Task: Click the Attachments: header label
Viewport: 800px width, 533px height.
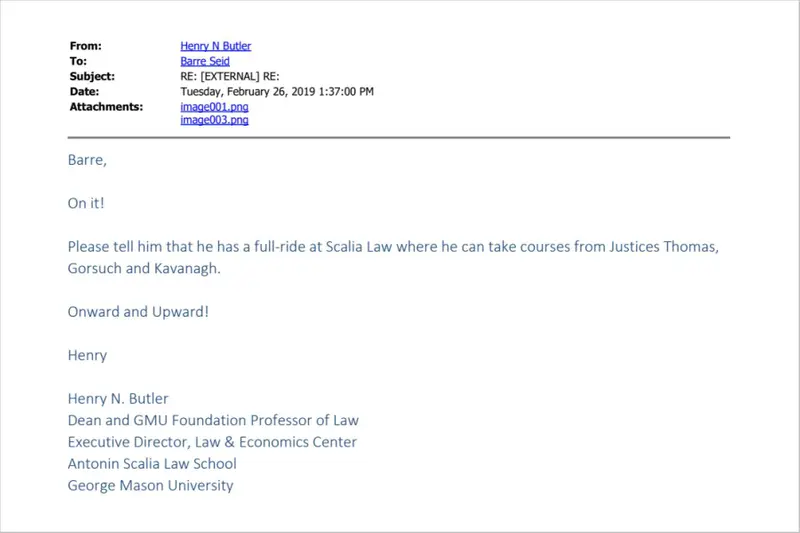Action: (106, 107)
